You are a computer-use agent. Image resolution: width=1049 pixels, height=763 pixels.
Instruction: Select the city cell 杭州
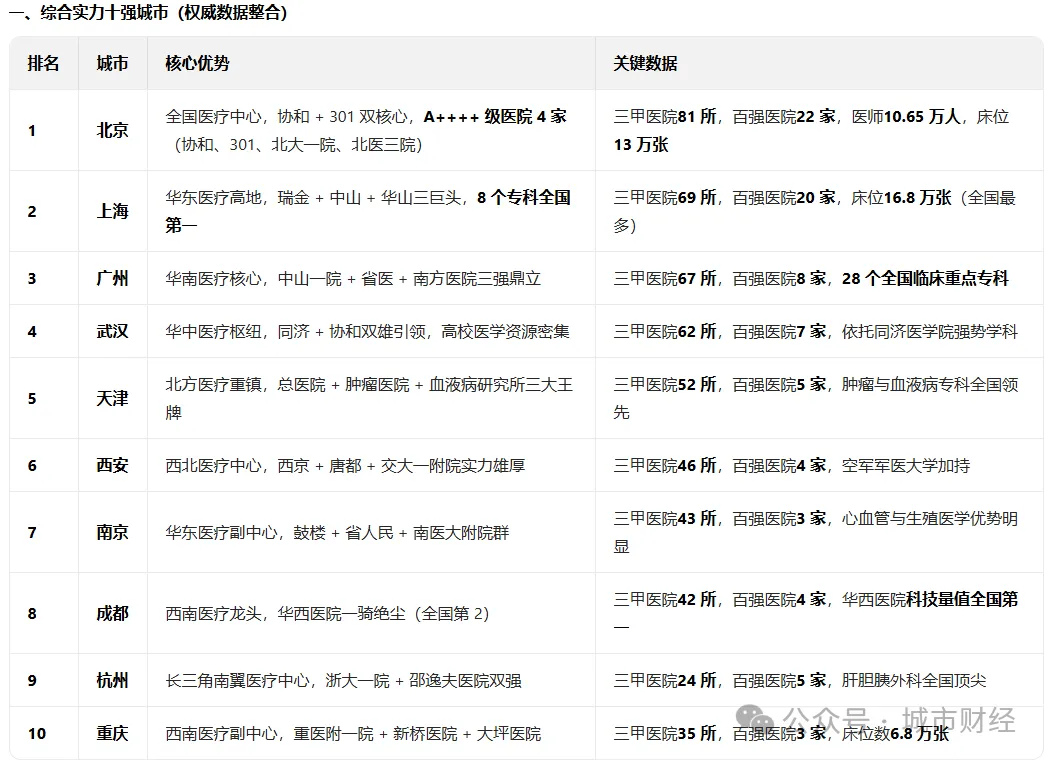pos(112,681)
